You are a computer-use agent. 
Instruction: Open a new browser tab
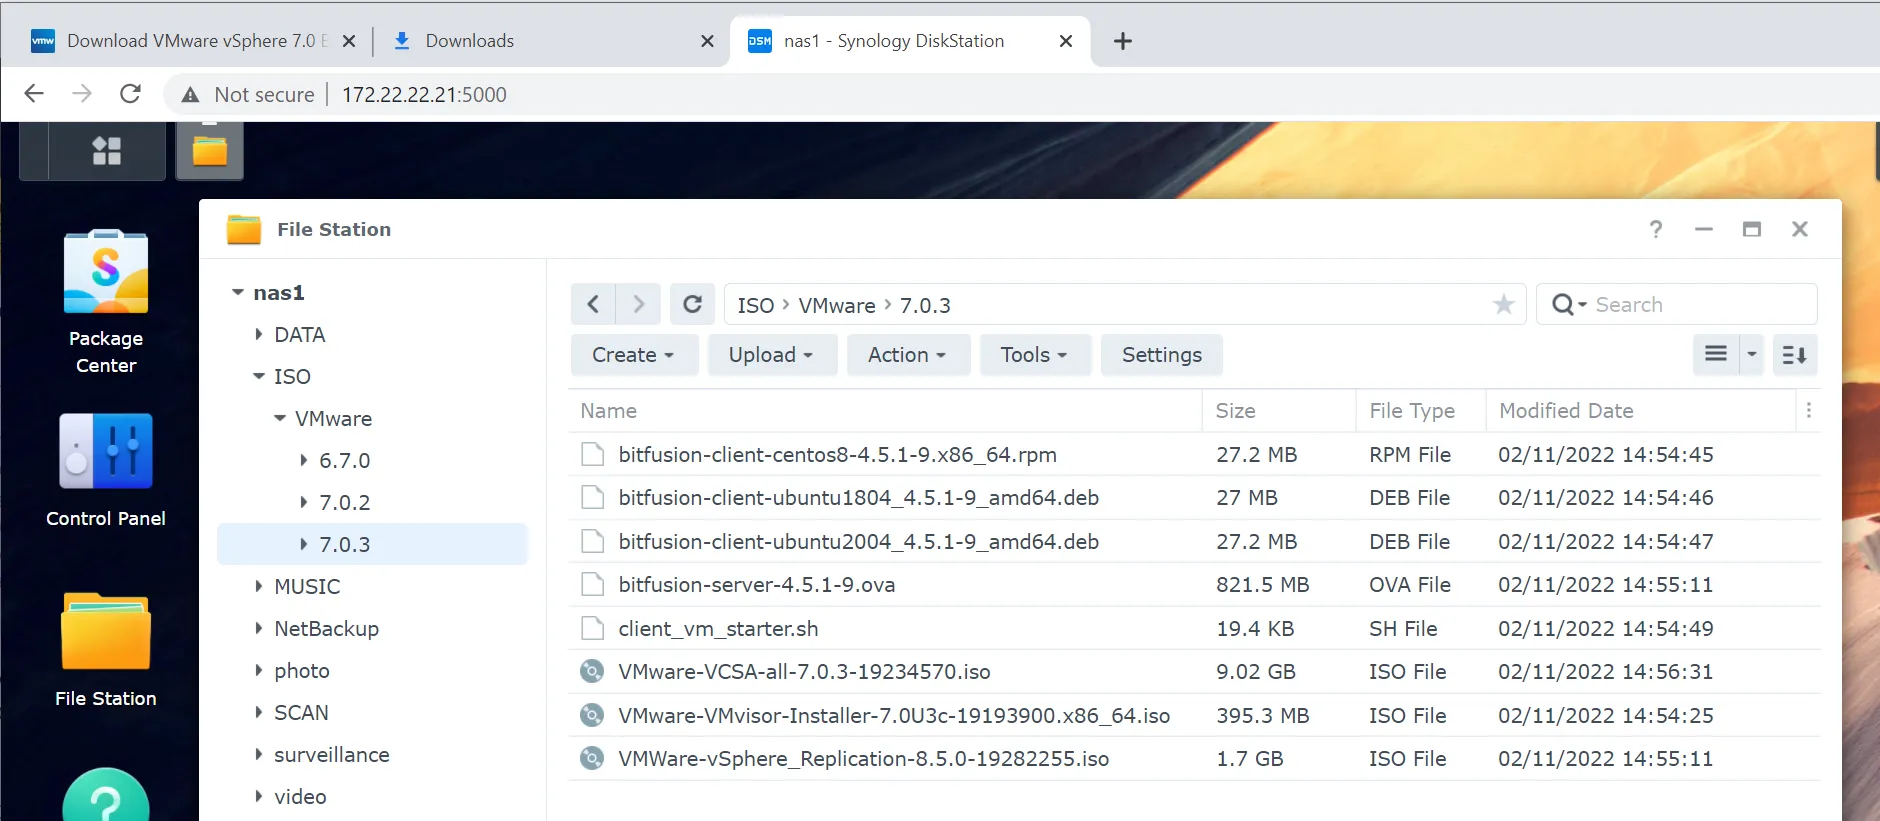point(1123,41)
